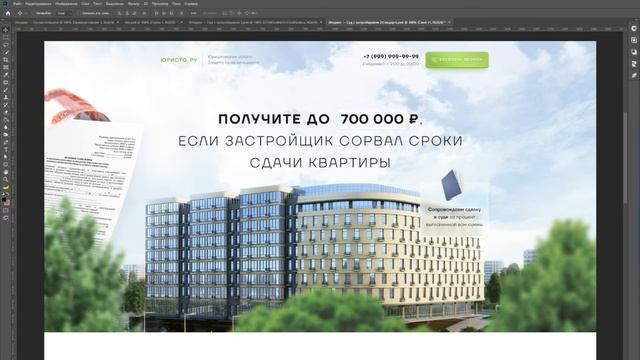Align vertical centers icon
The image size is (640, 360).
click(164, 13)
